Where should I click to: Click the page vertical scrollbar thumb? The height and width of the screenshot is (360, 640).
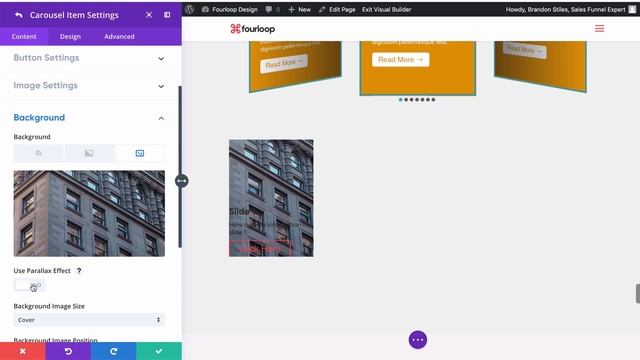point(638,293)
